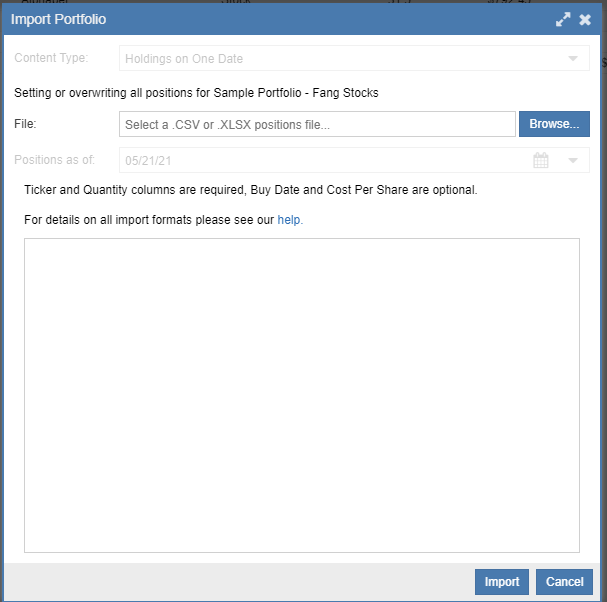Image resolution: width=607 pixels, height=602 pixels.
Task: Click the "Positions as of:" label
Action: (54, 160)
